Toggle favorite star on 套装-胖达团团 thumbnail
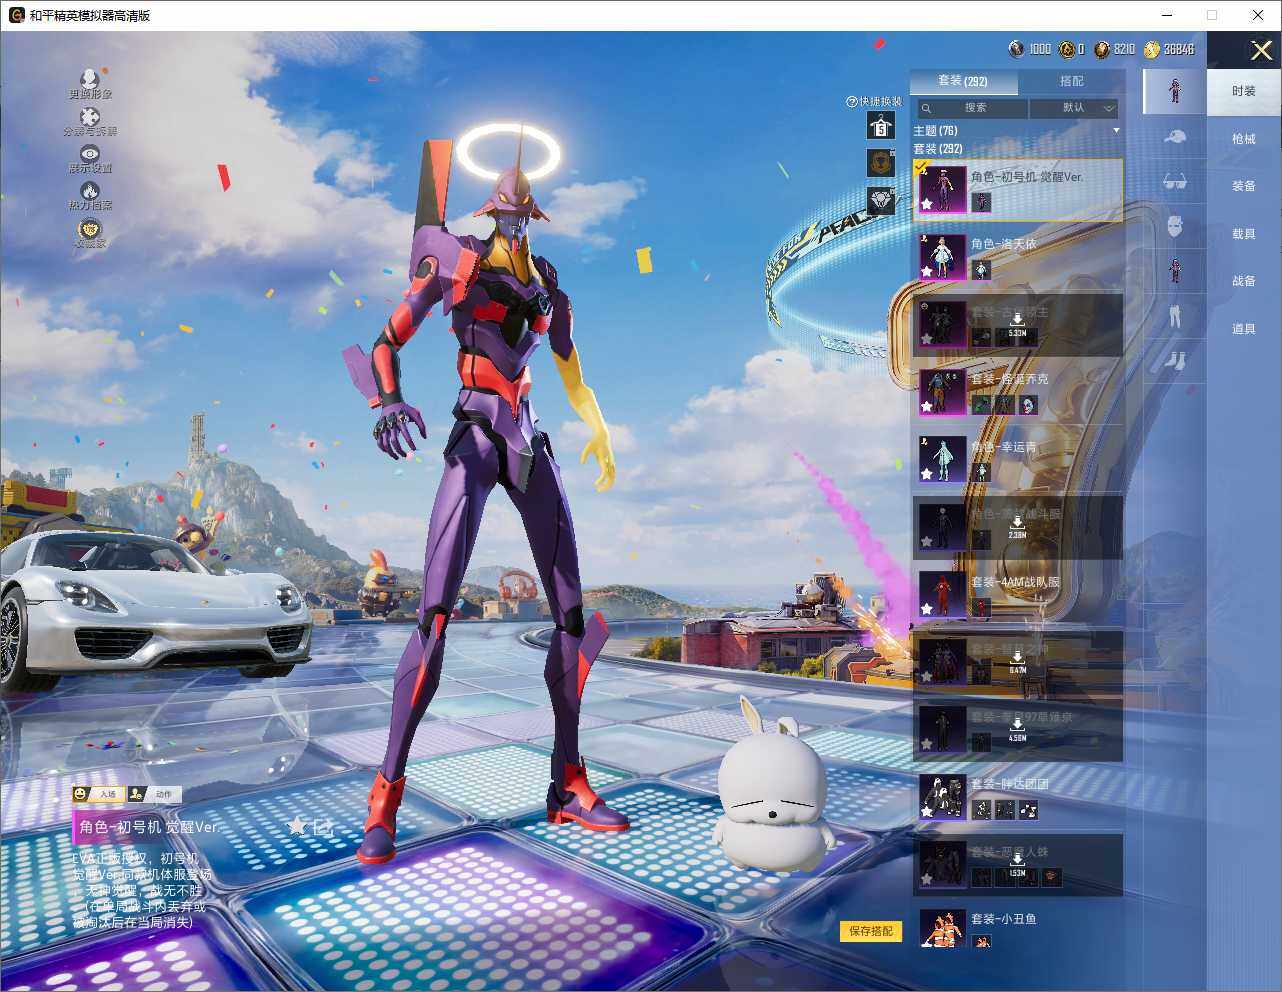Screen dimensions: 1282x992 [x=927, y=812]
